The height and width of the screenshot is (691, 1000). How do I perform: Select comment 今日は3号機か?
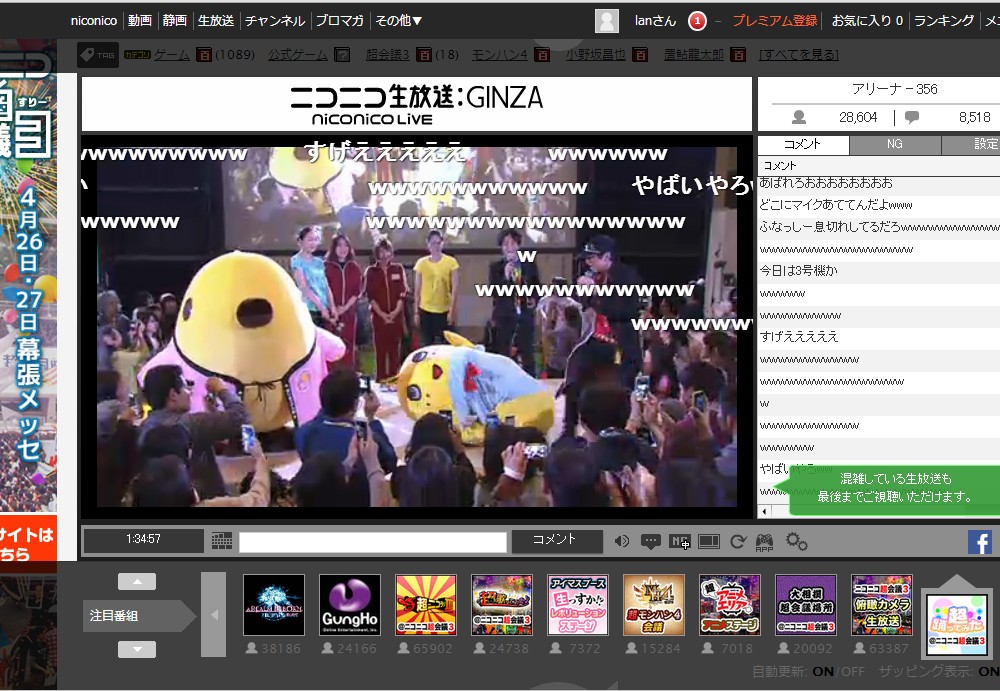click(x=878, y=271)
